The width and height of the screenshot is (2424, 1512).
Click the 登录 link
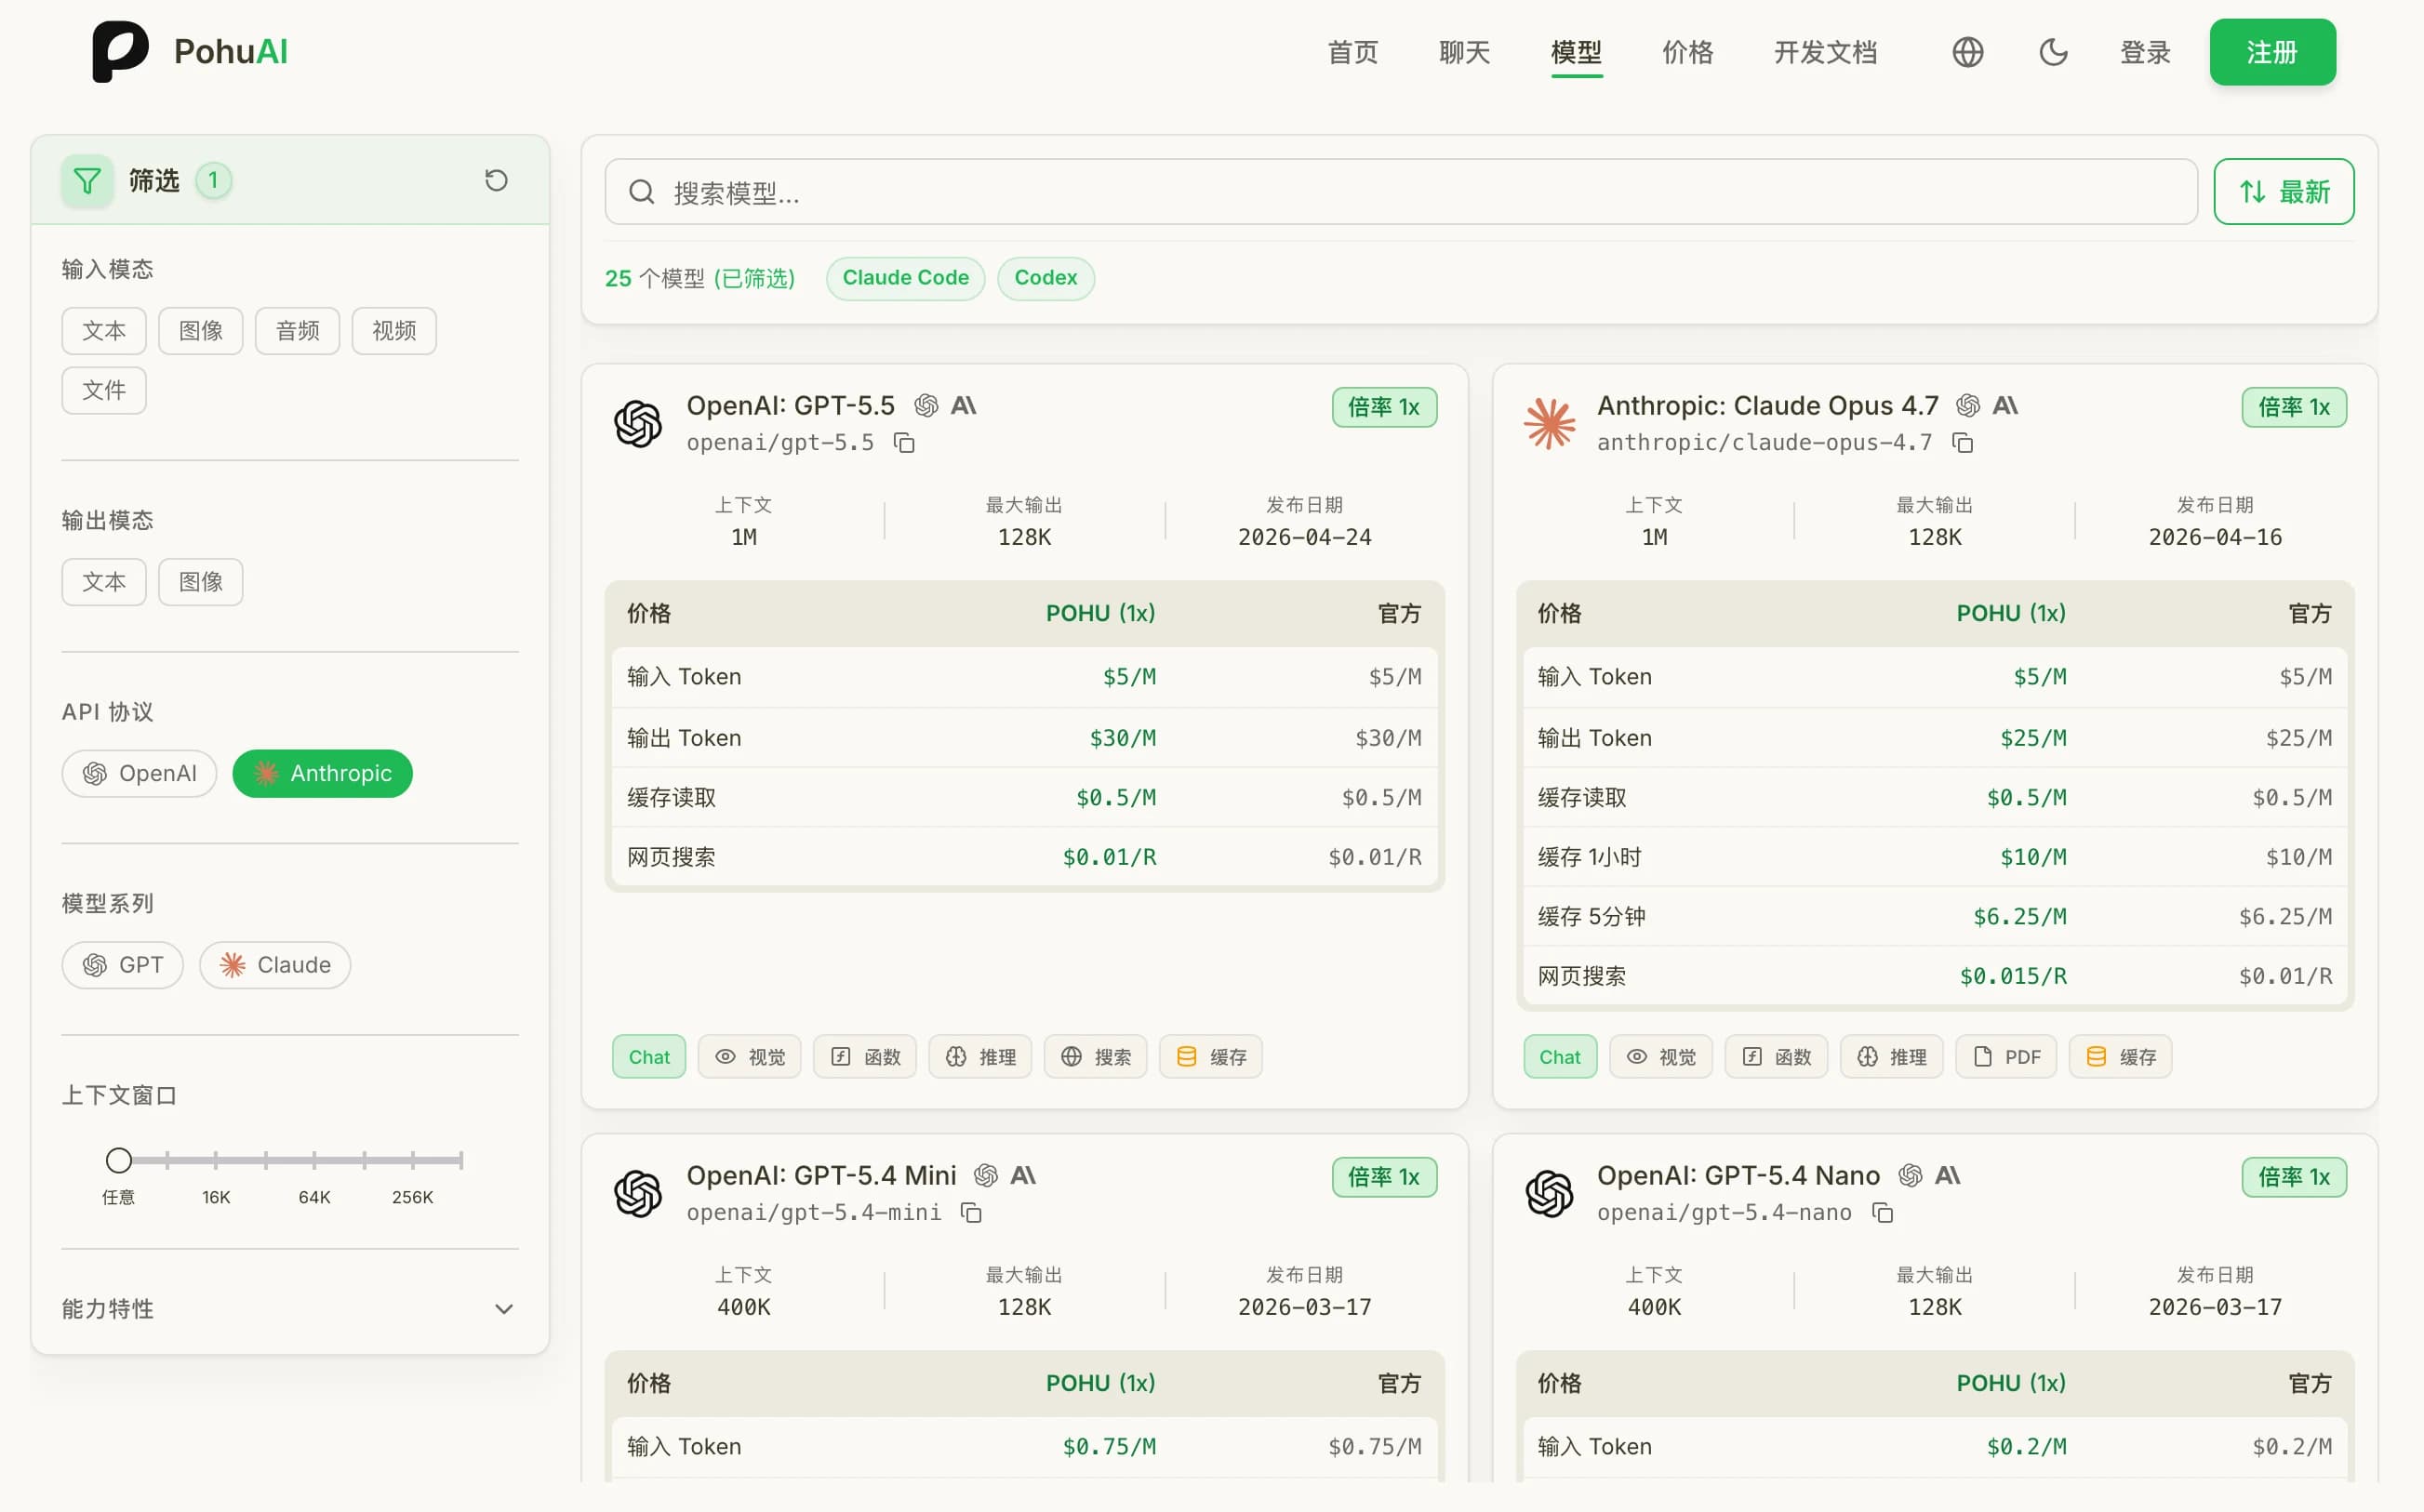tap(2145, 52)
